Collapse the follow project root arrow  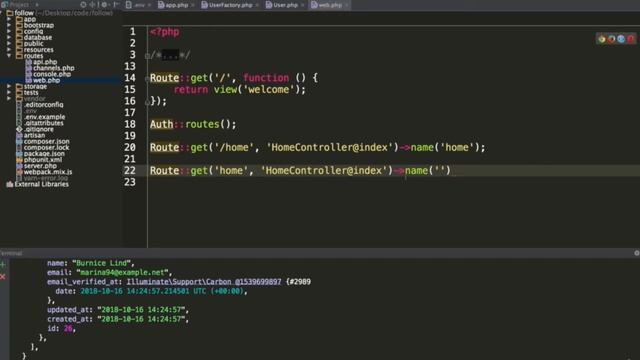pos(2,13)
